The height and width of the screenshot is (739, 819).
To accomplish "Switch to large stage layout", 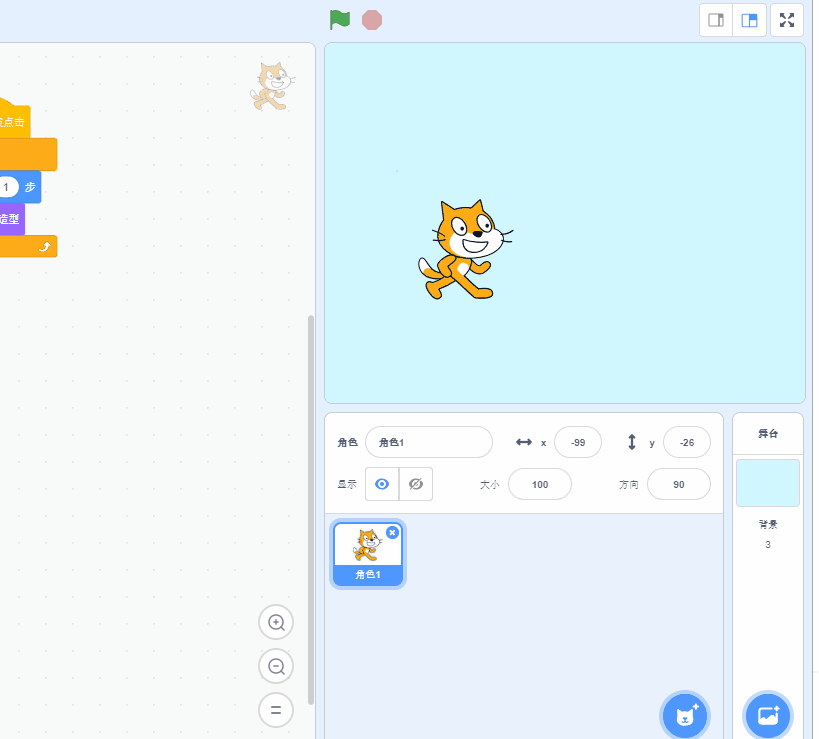I will [x=750, y=20].
